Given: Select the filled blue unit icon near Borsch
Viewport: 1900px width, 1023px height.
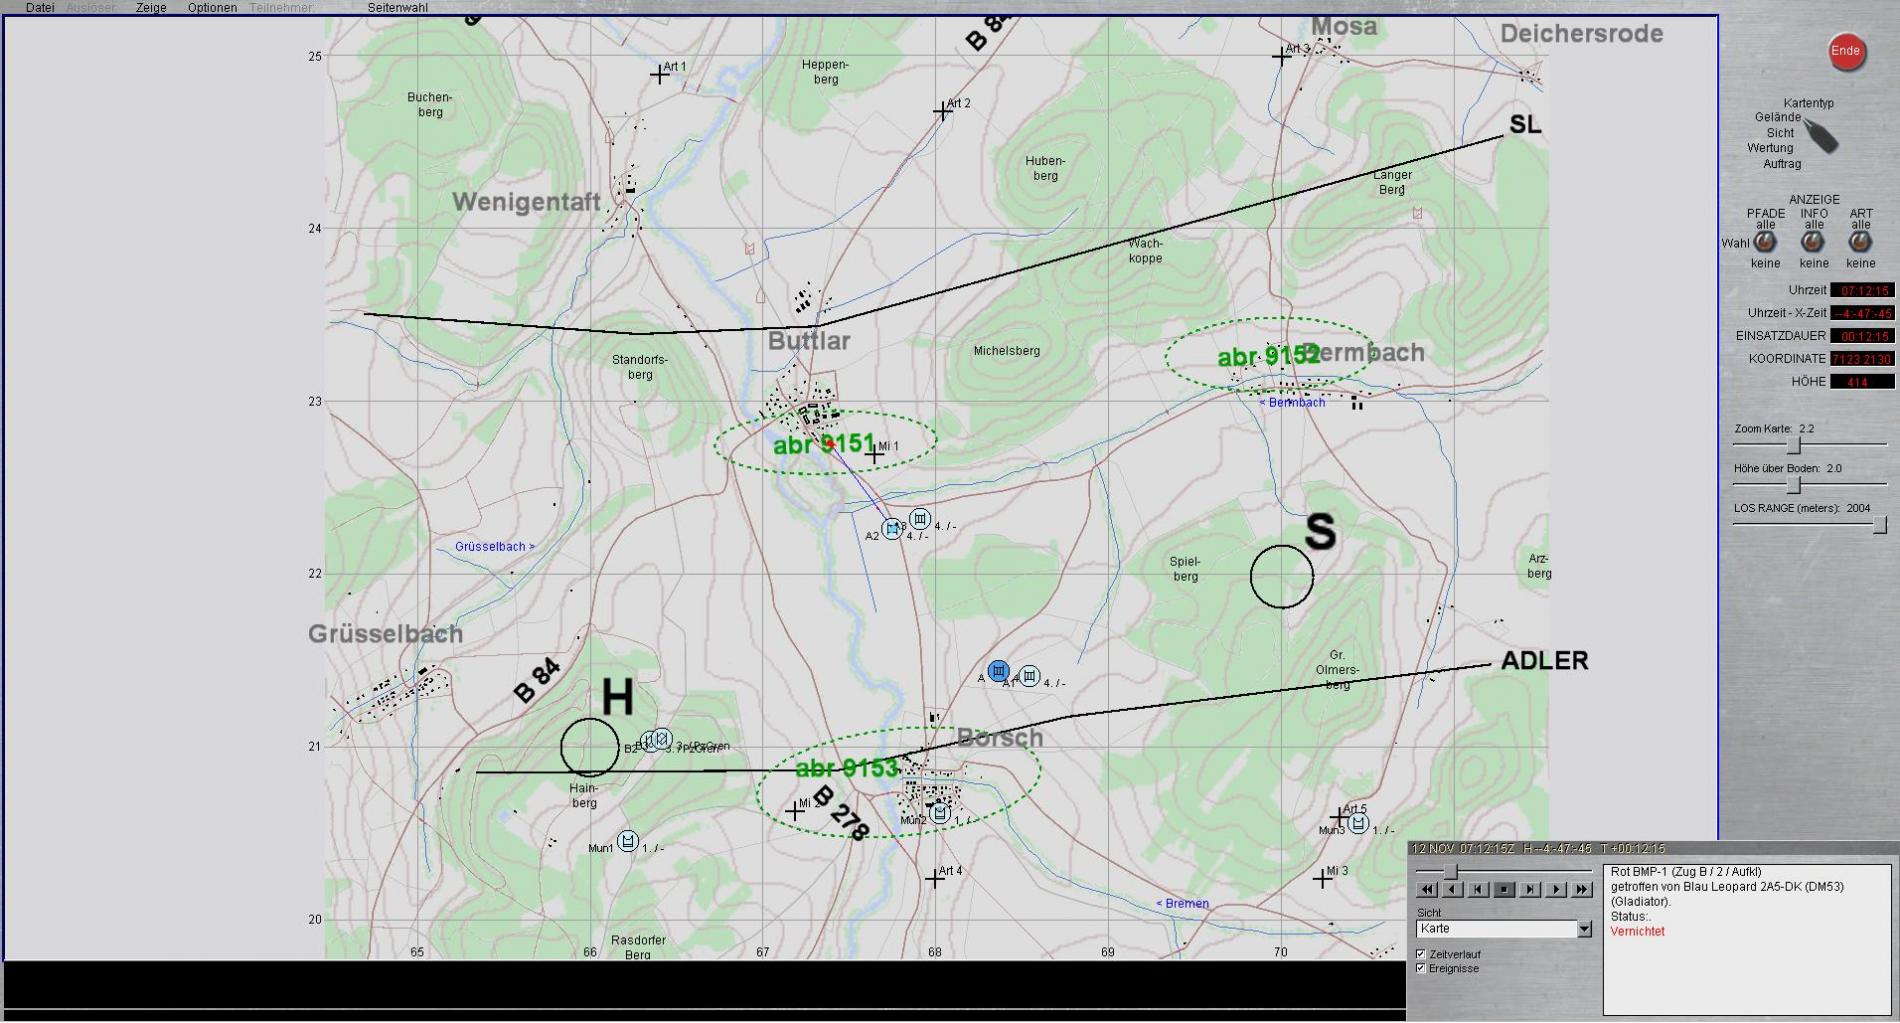Looking at the screenshot, I should [x=998, y=671].
